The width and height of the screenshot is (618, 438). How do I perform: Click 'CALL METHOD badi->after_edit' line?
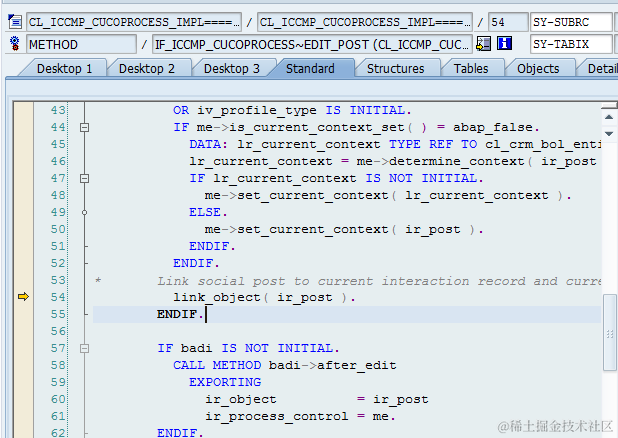[285, 365]
